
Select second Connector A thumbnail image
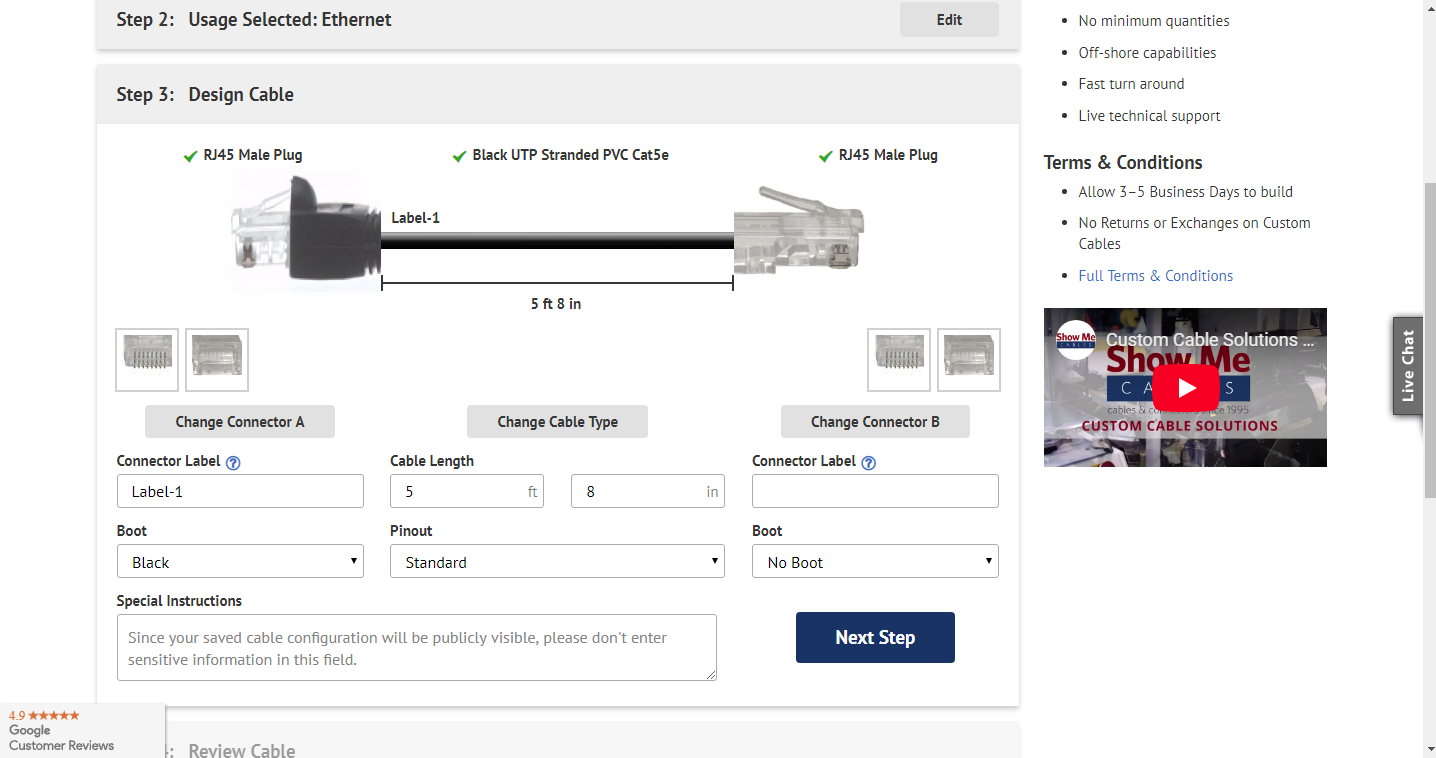click(217, 360)
